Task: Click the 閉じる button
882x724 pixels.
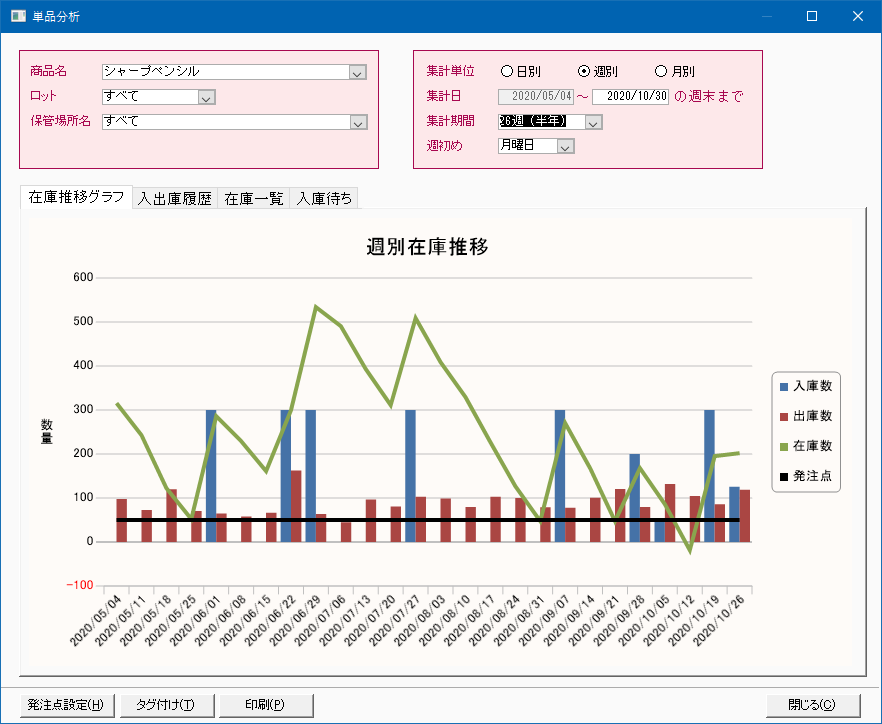Action: point(811,704)
